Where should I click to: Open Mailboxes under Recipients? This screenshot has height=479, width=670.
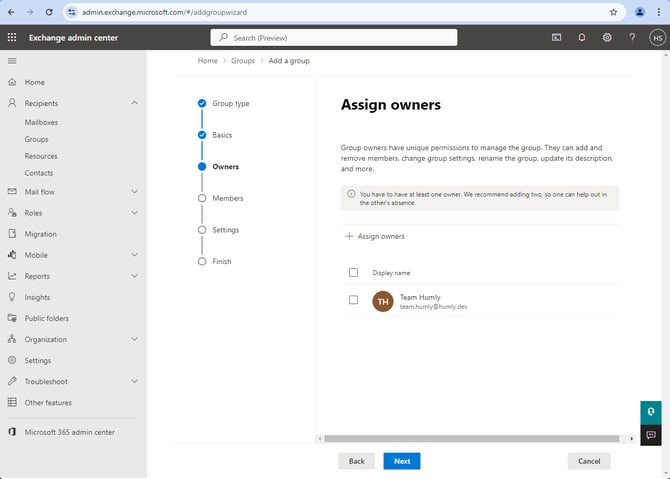tap(41, 122)
